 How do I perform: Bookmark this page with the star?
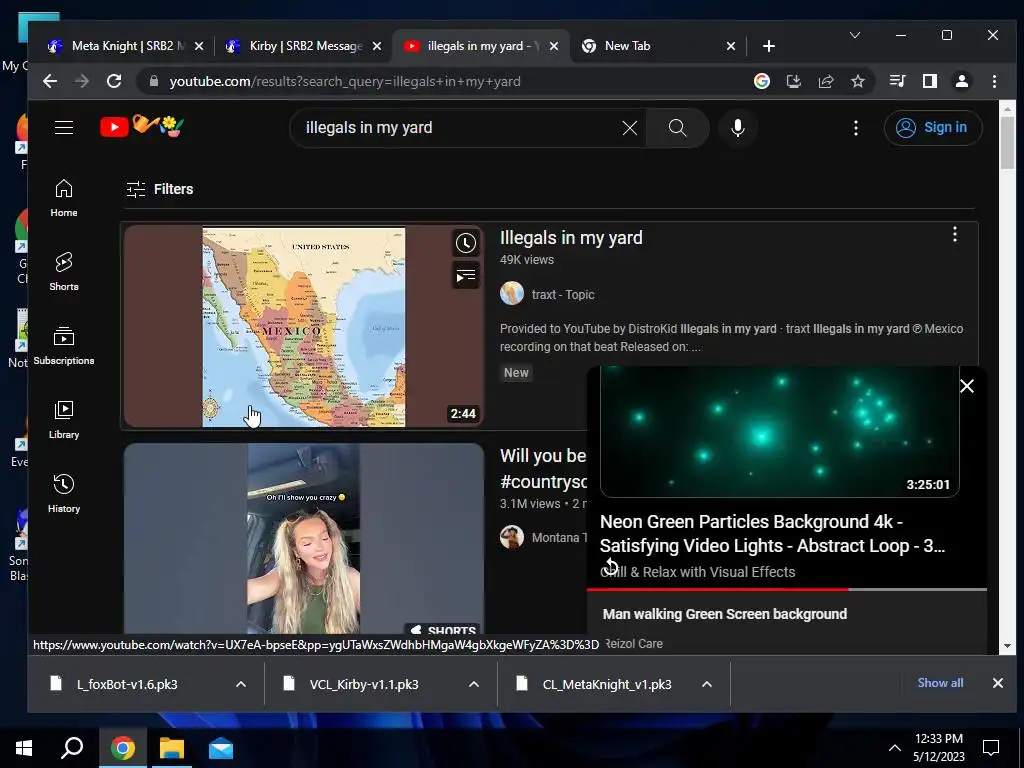point(857,81)
